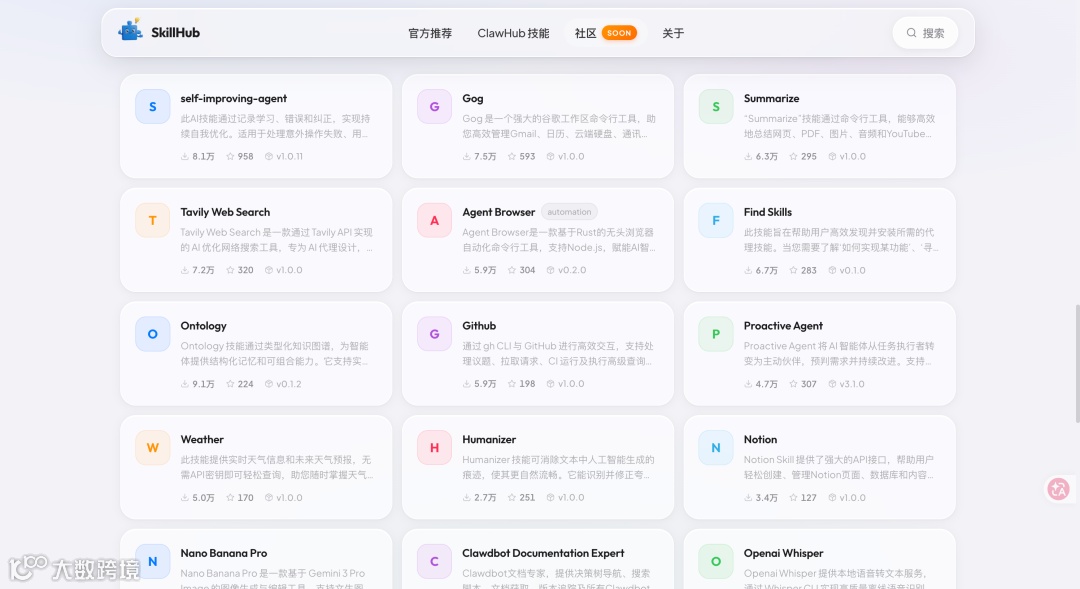Screen dimensions: 1080x589
Task: Click the download count 5.0万 on Weather
Action: [203, 497]
